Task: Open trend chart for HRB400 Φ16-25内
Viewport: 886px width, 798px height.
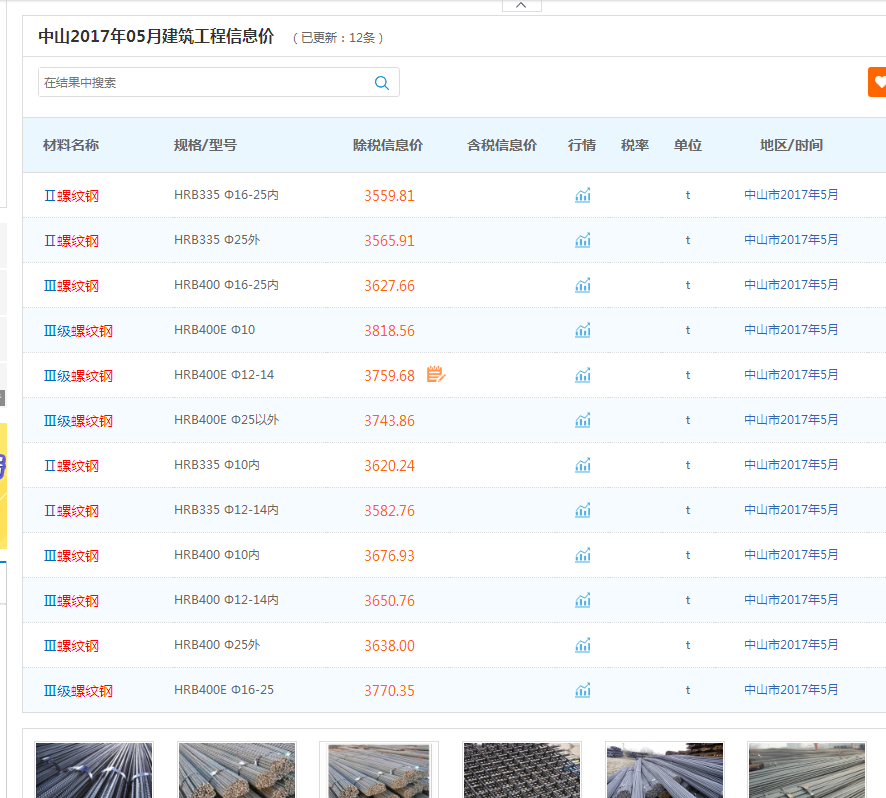Action: [583, 285]
